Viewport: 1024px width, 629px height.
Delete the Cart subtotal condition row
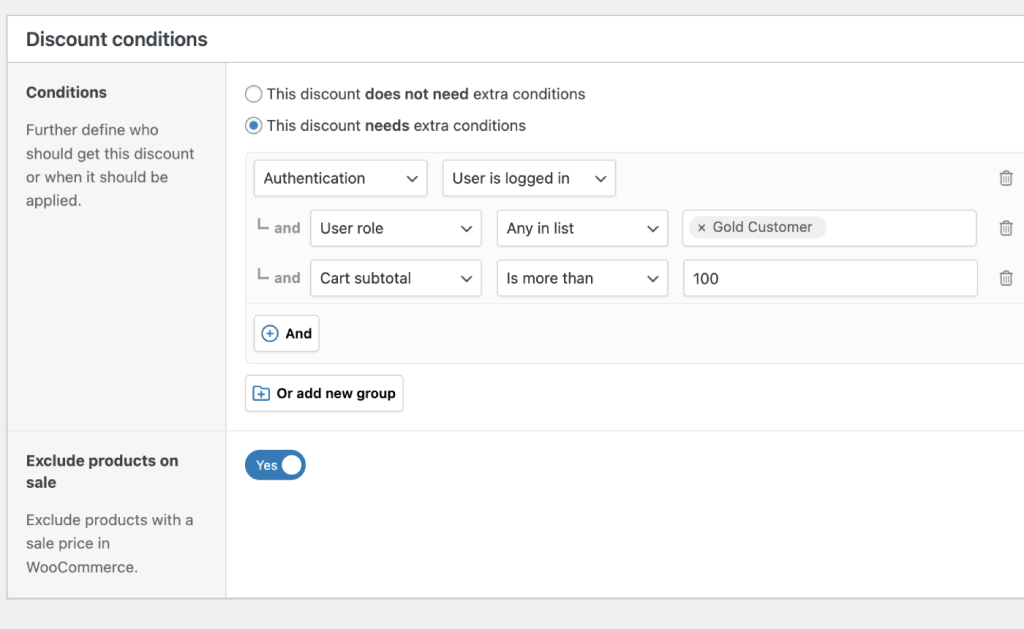[1006, 278]
